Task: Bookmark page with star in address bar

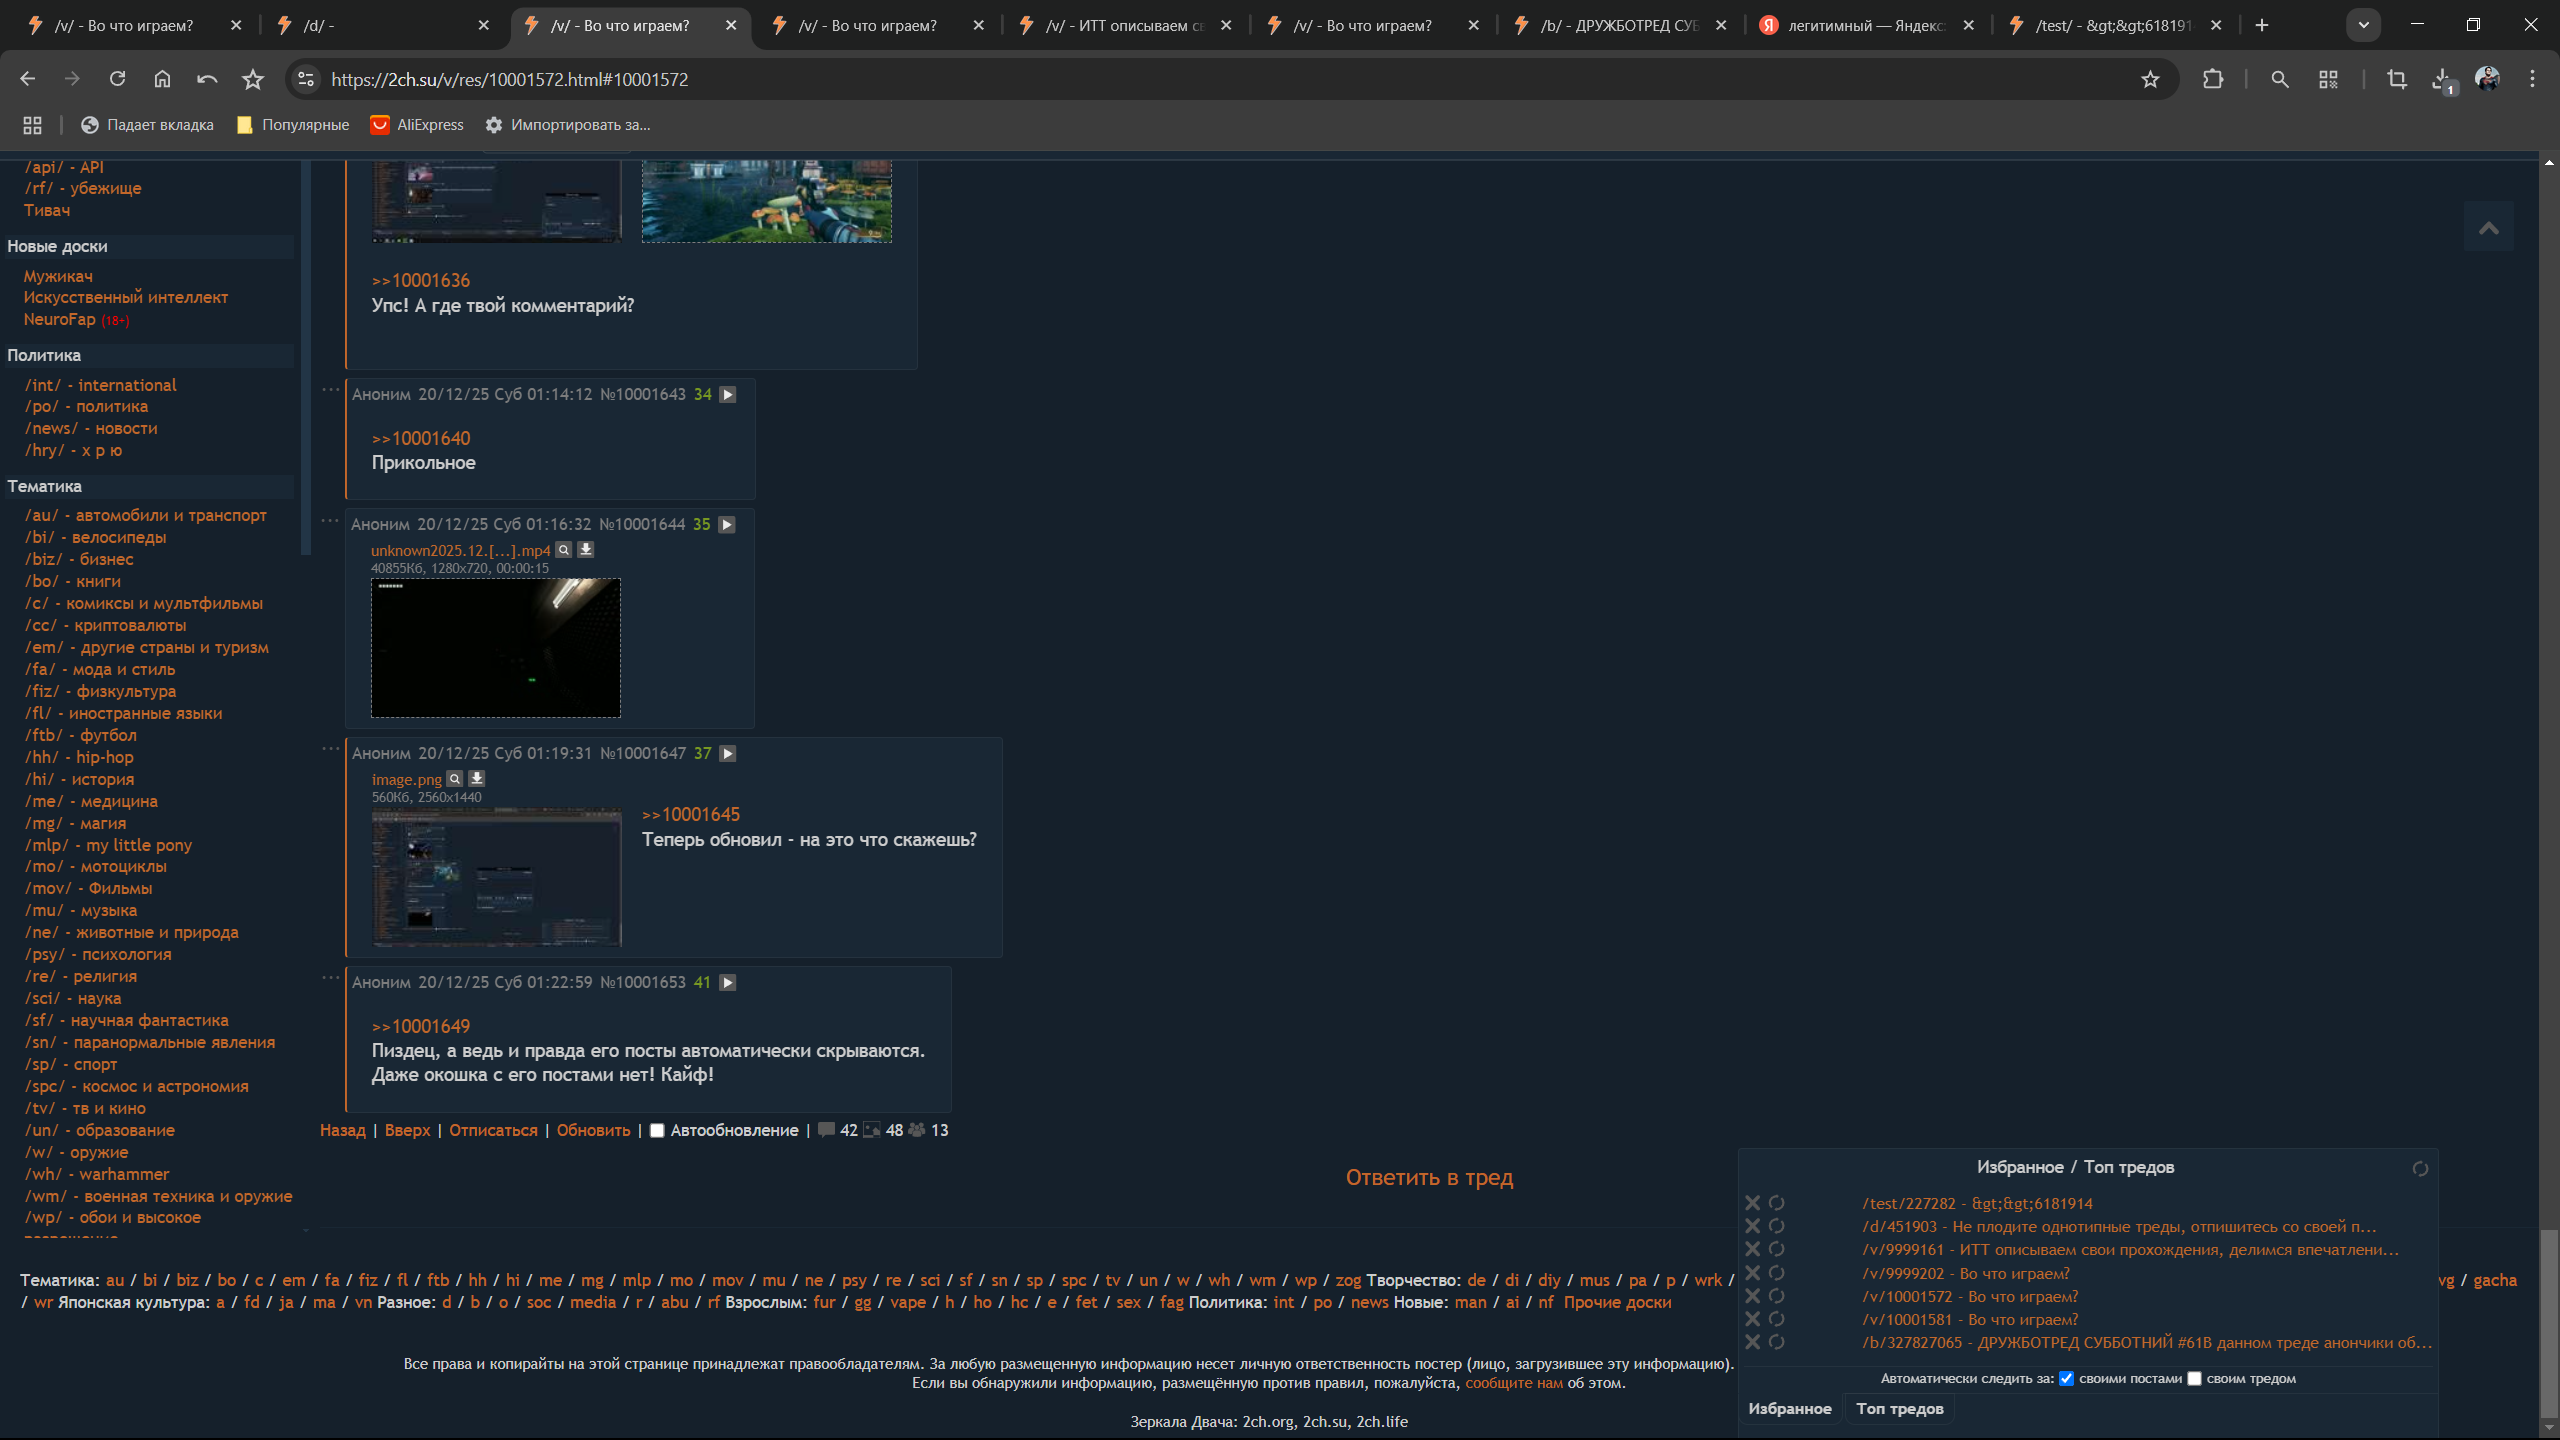Action: [x=2150, y=79]
